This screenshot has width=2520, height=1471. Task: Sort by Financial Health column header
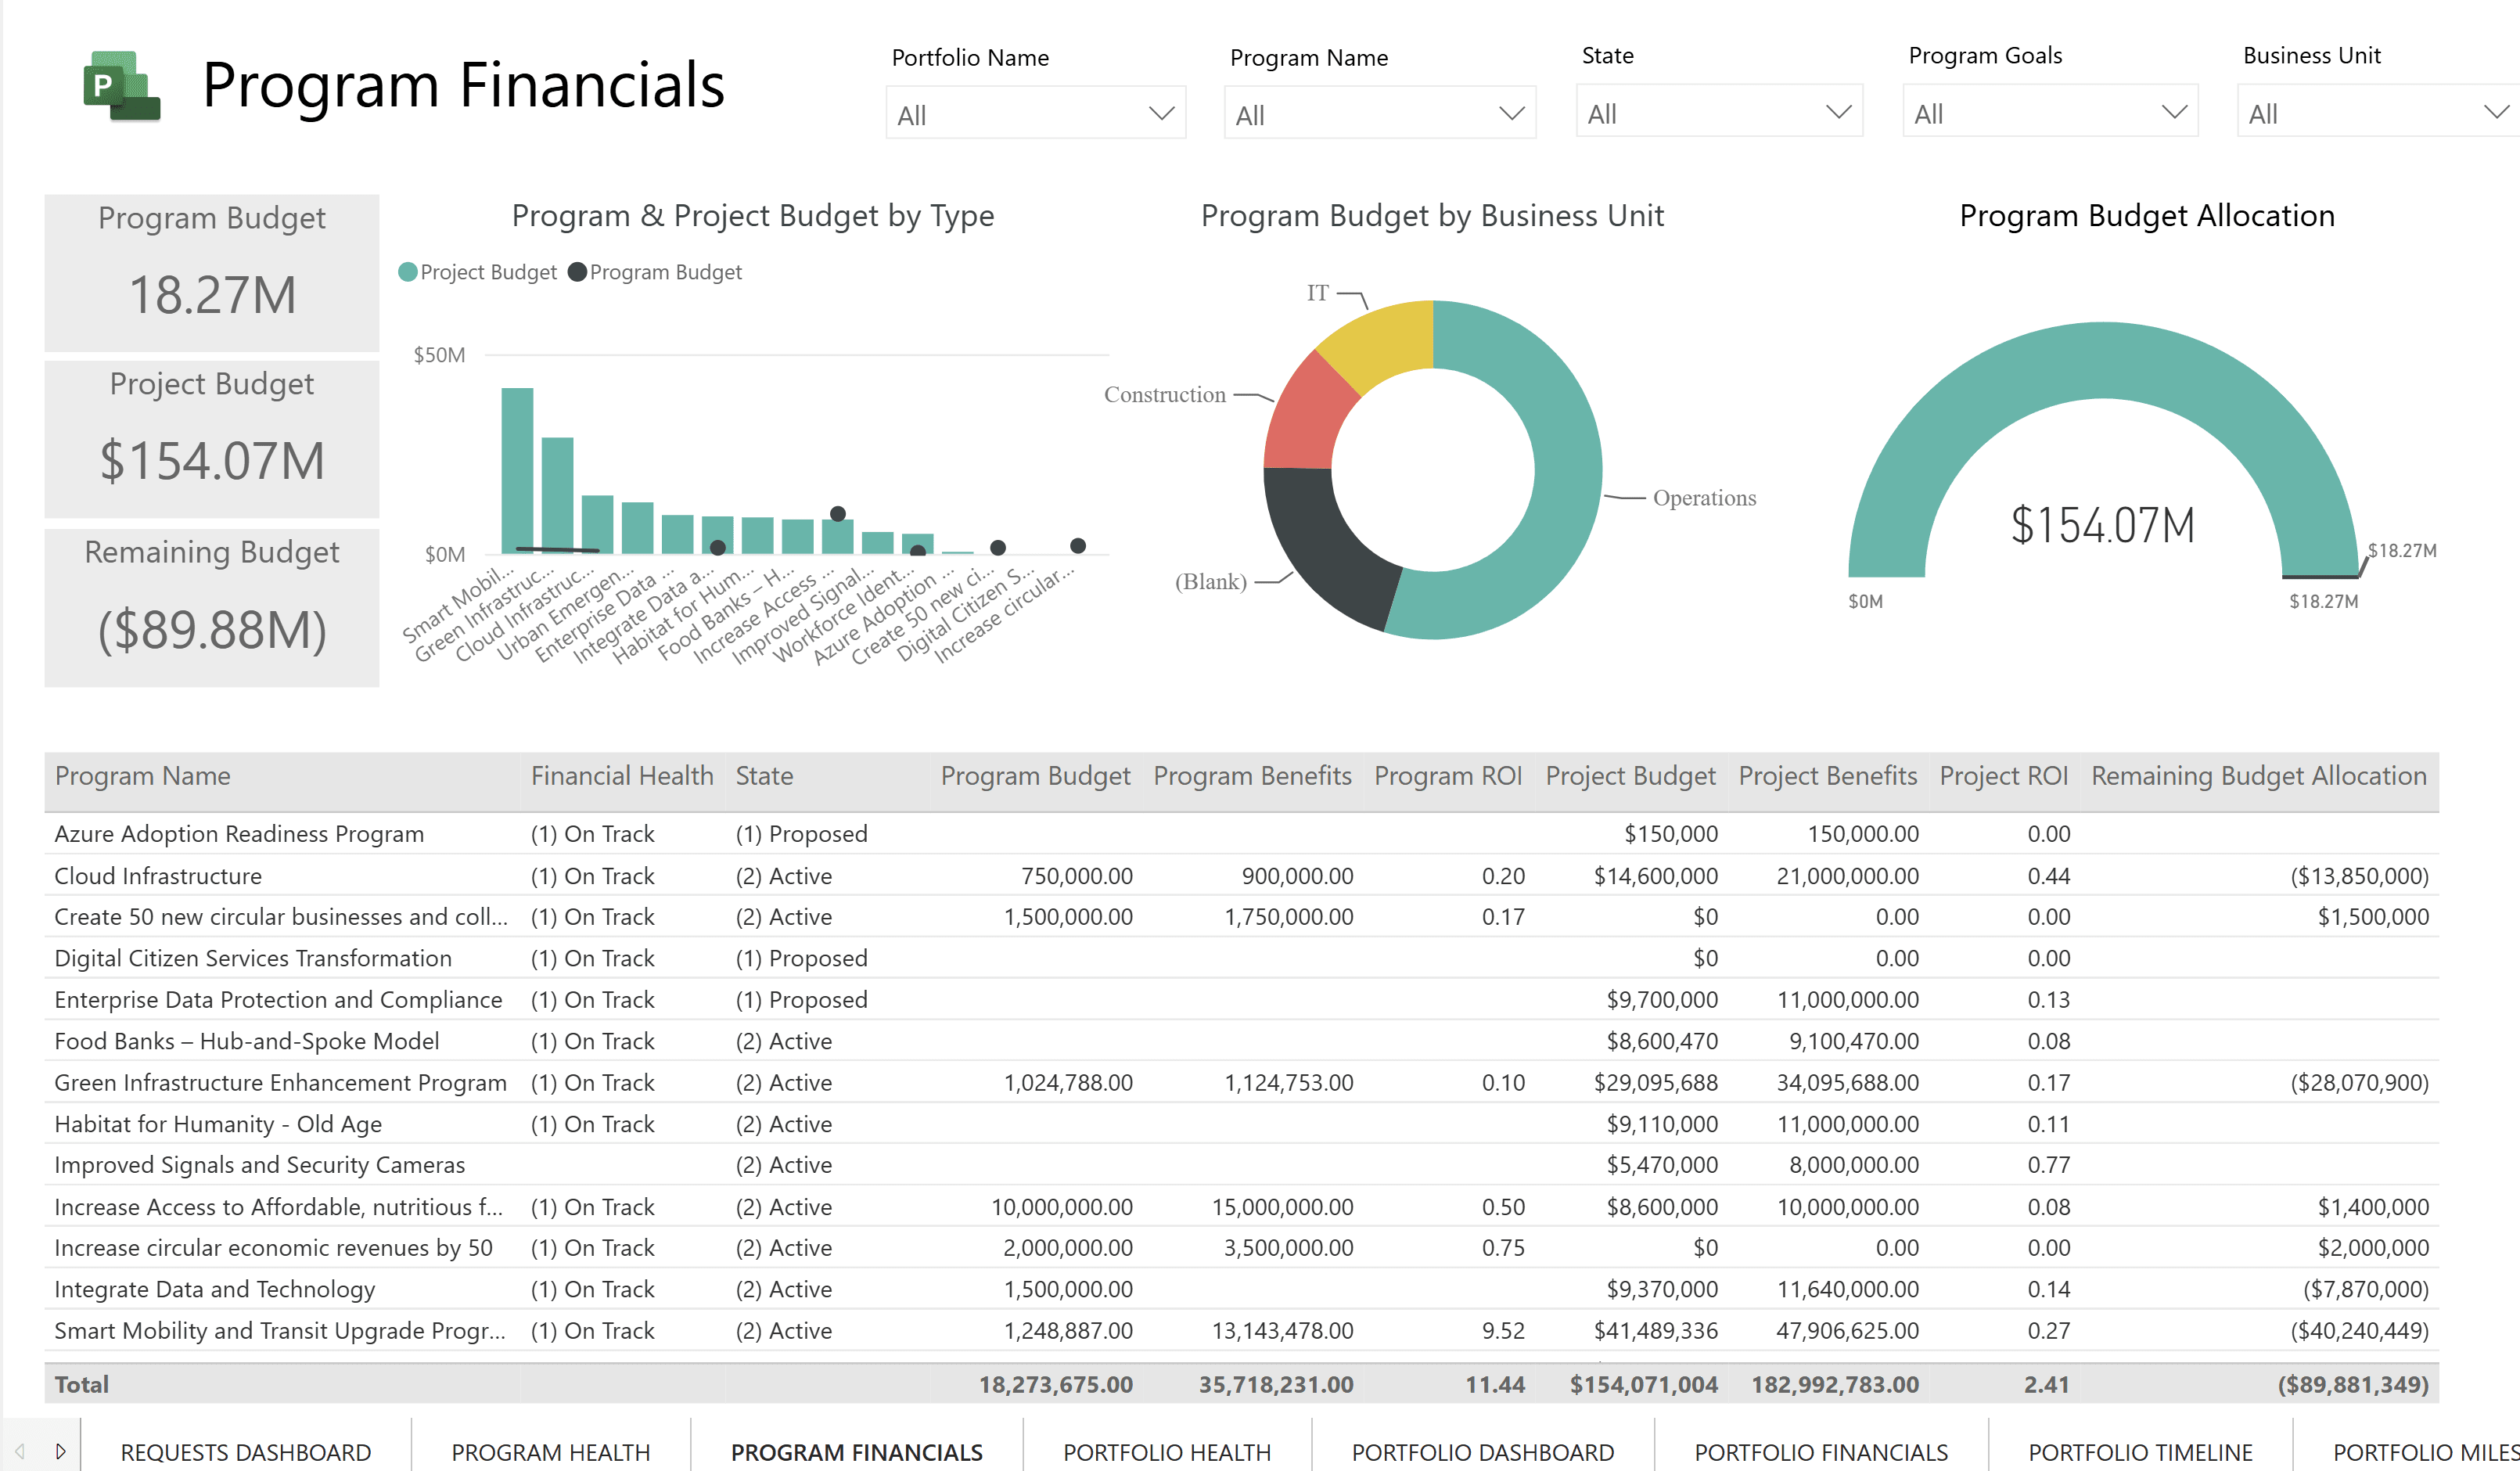622,776
